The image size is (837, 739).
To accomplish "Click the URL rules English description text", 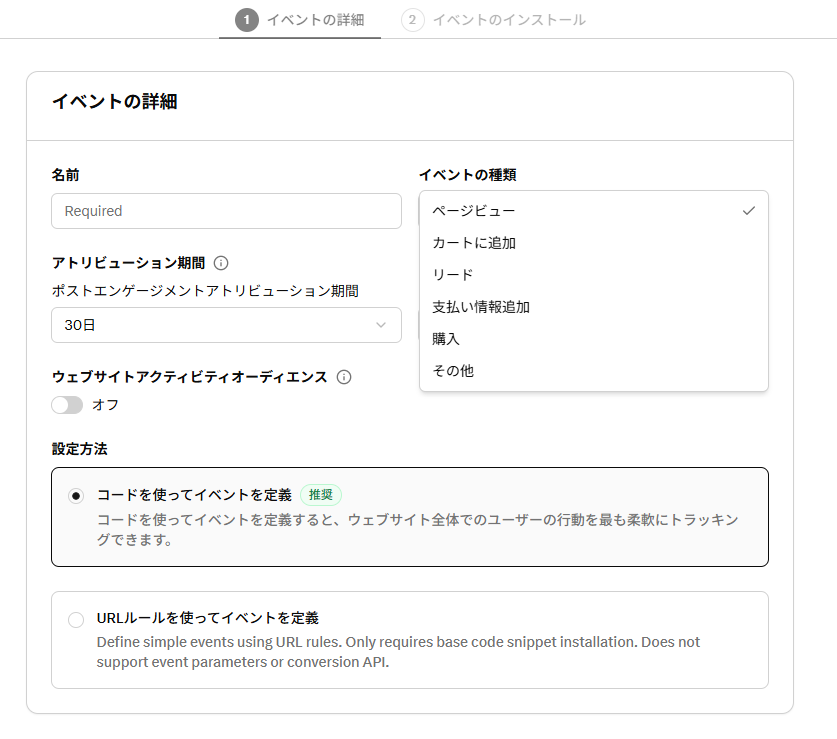I will click(398, 651).
